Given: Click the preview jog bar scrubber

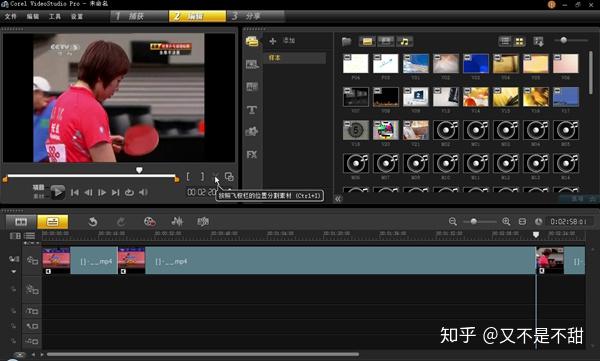Looking at the screenshot, I should [139, 170].
